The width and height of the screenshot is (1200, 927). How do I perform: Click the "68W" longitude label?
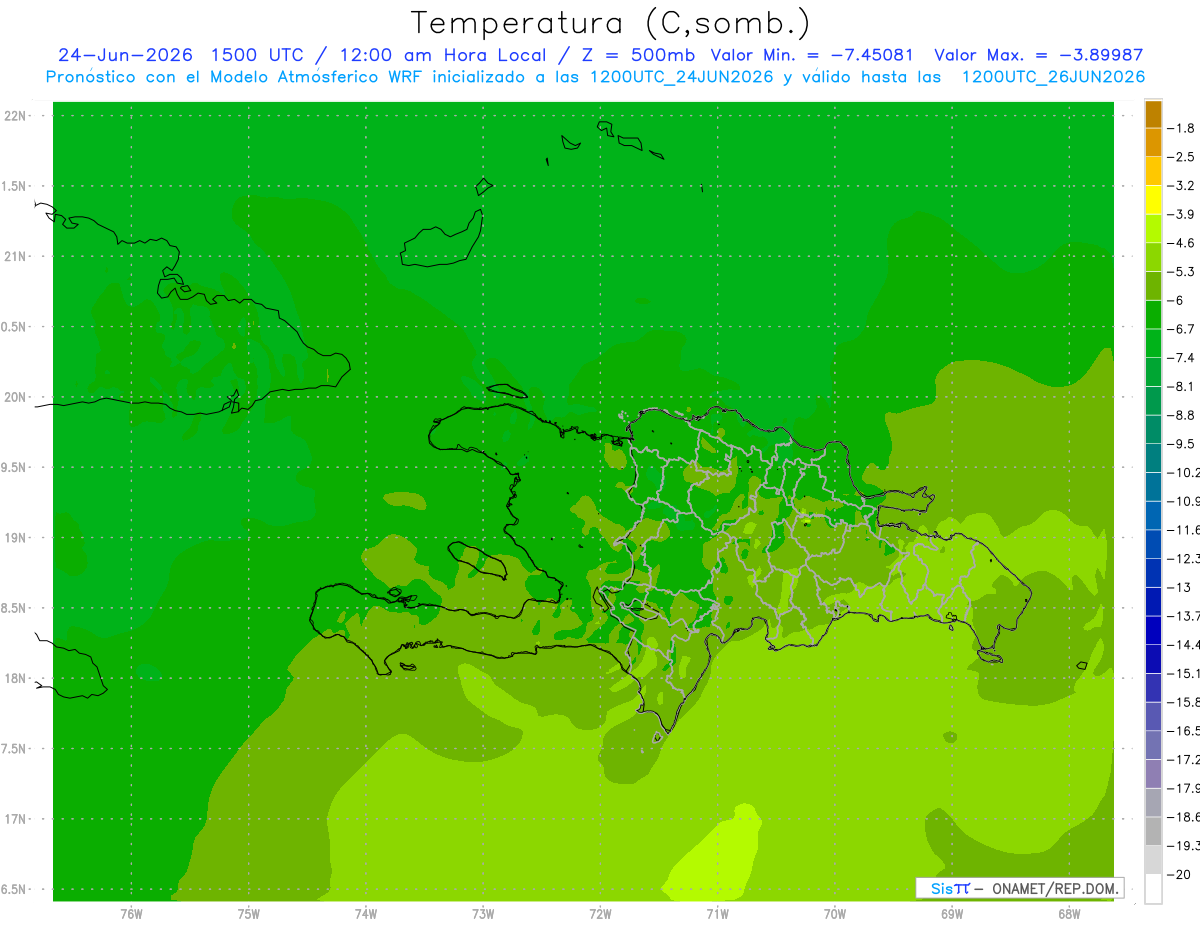pyautogui.click(x=1069, y=915)
